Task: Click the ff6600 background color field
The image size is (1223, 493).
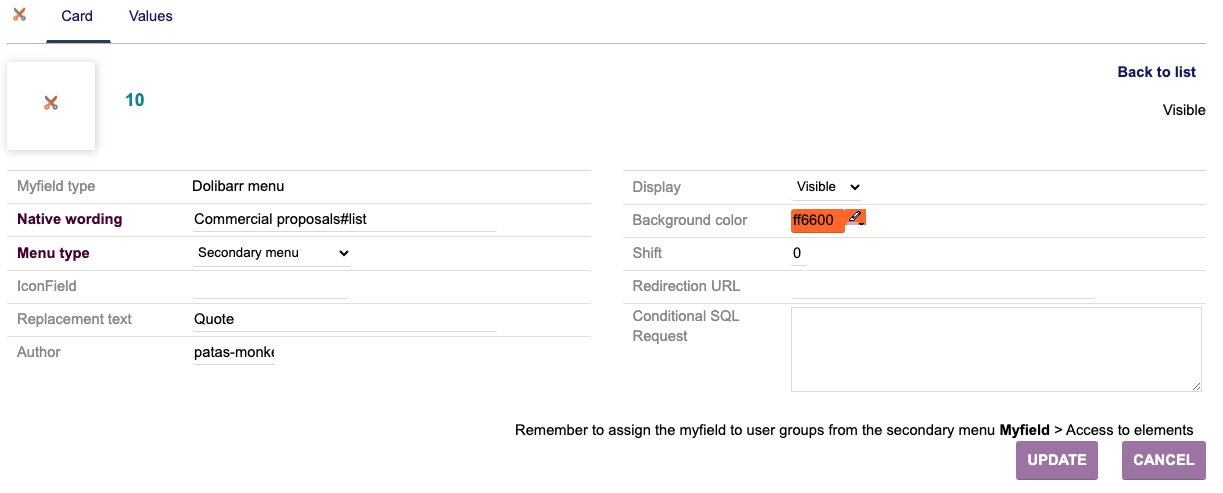Action: pos(817,221)
